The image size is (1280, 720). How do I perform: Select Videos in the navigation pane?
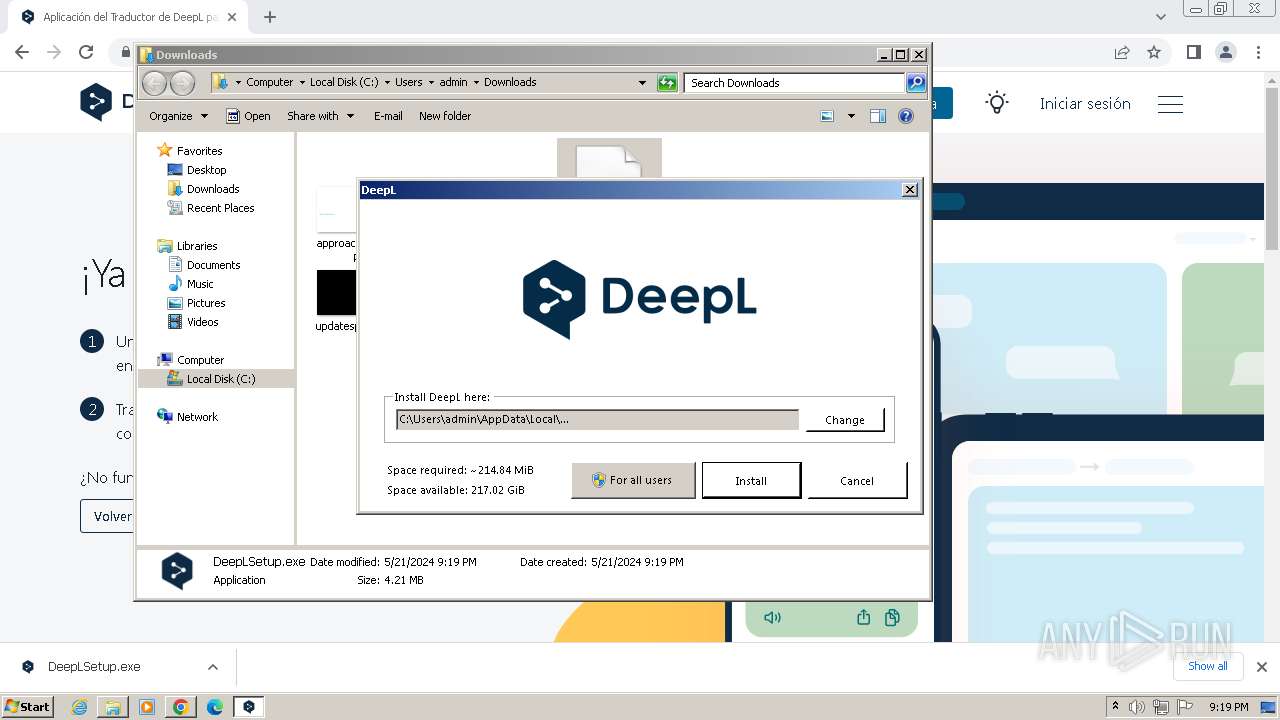pos(202,322)
